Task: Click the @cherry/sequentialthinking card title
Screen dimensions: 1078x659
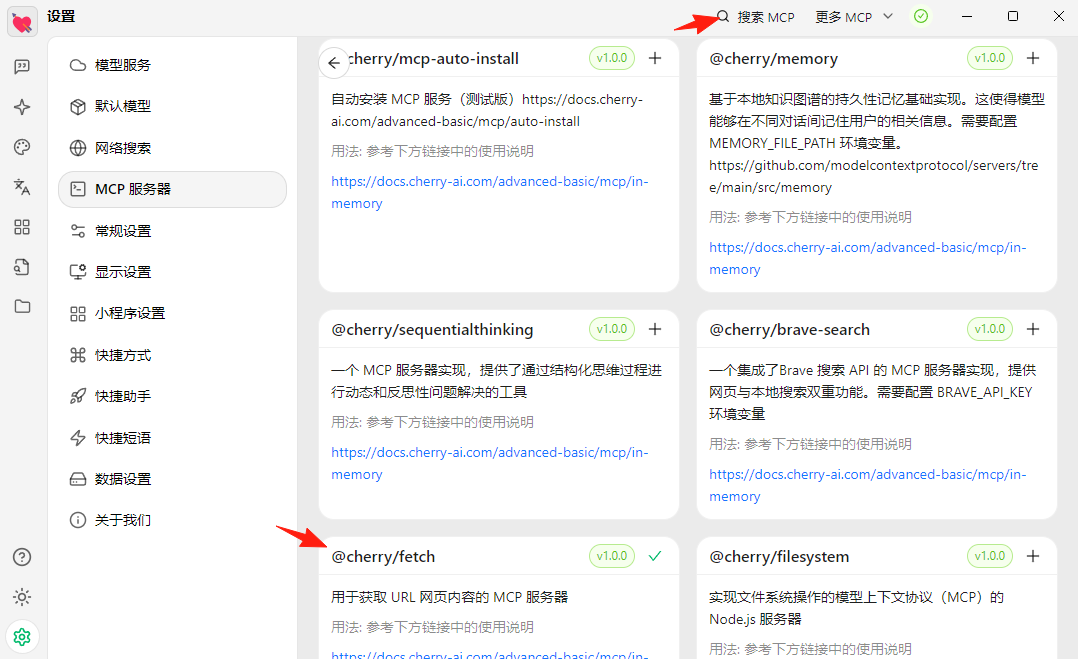Action: (x=432, y=330)
